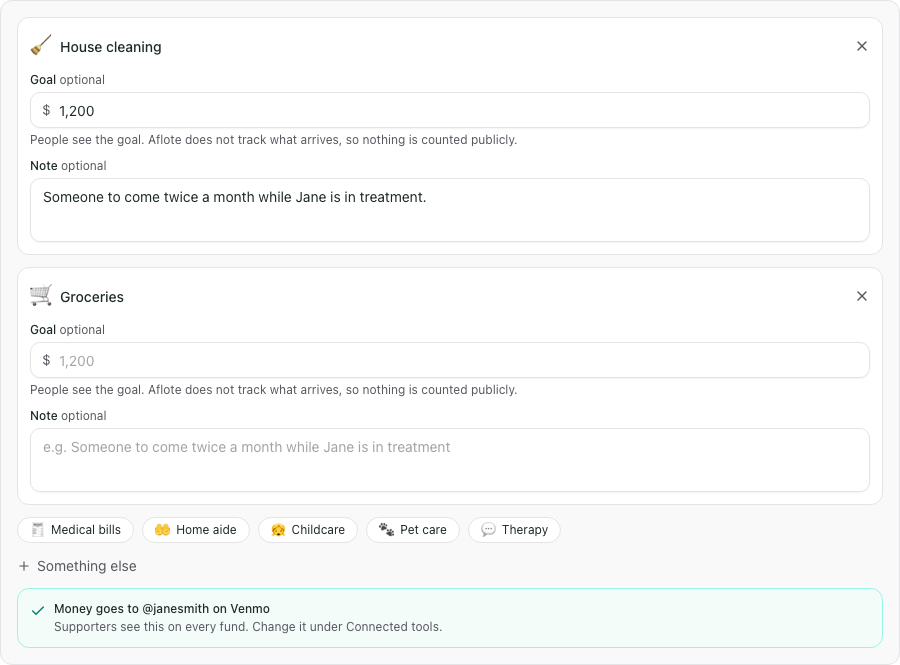900x665 pixels.
Task: Click the Therapy speech bubble icon
Action: pyautogui.click(x=488, y=530)
